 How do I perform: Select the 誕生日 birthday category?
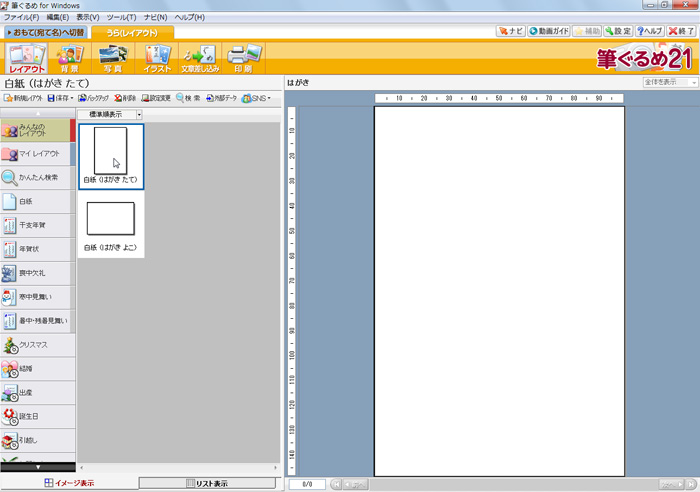pos(37,415)
